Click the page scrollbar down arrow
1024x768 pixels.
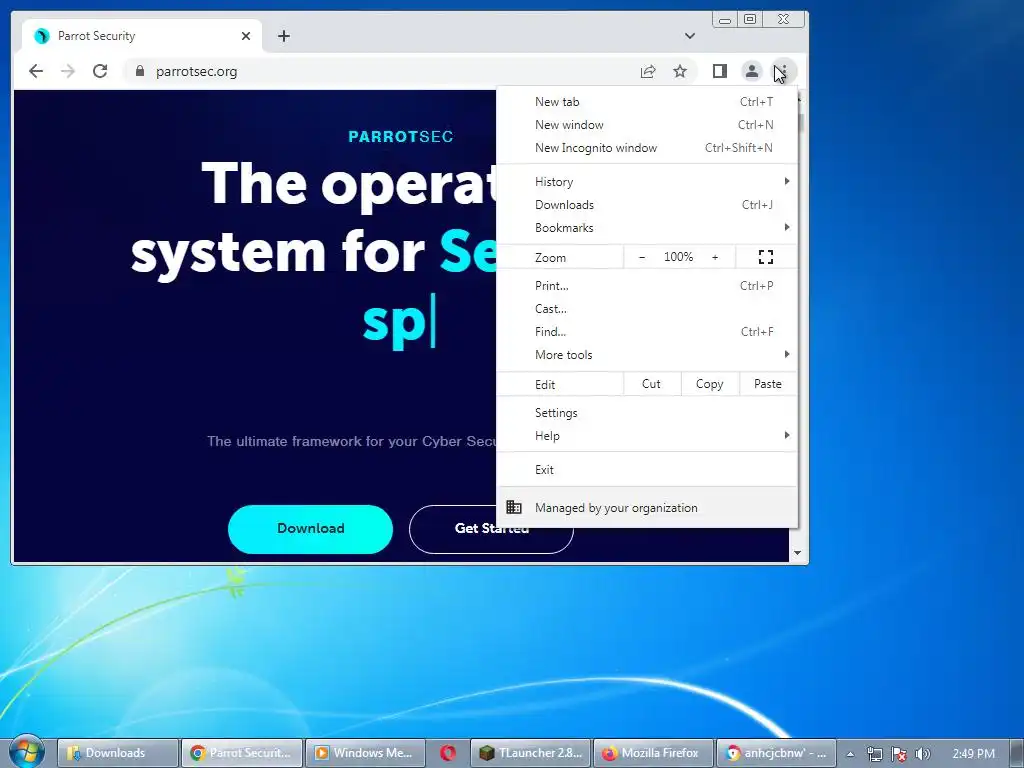click(797, 553)
